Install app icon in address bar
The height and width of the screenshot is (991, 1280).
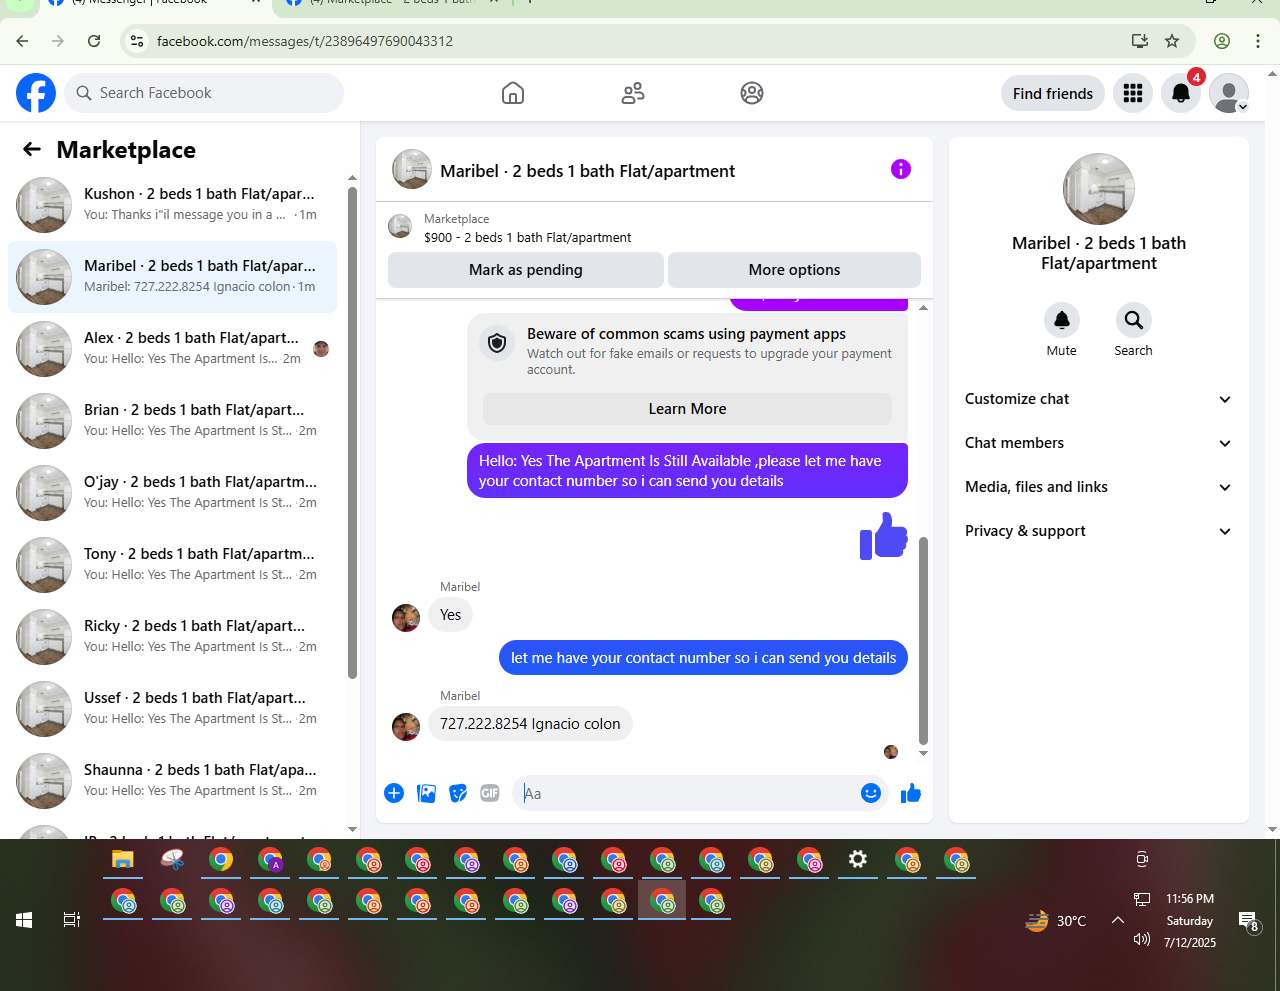click(x=1139, y=41)
